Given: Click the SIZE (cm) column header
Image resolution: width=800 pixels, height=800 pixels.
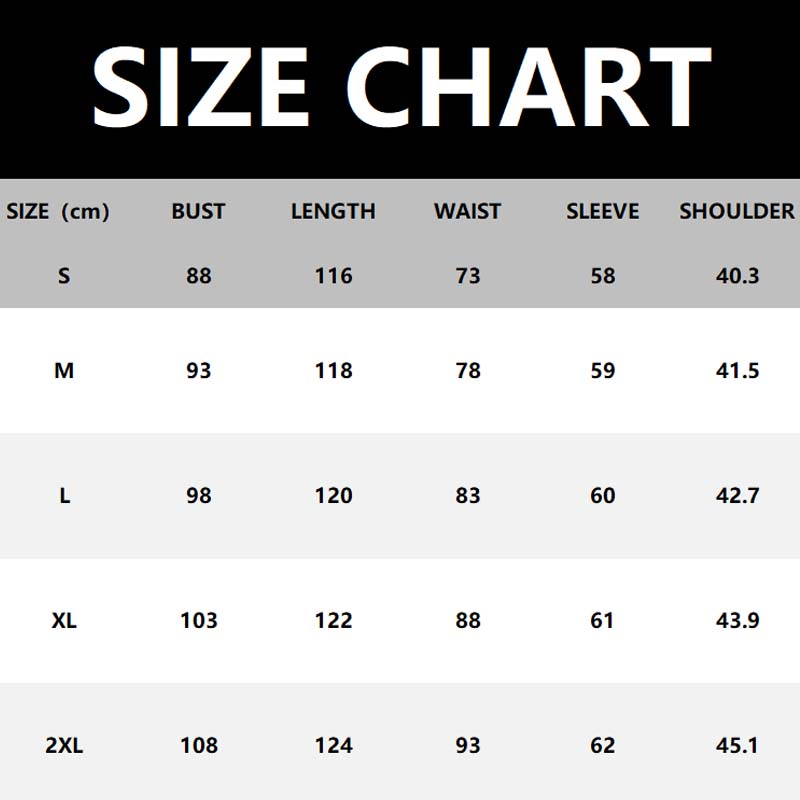Looking at the screenshot, I should tap(58, 211).
